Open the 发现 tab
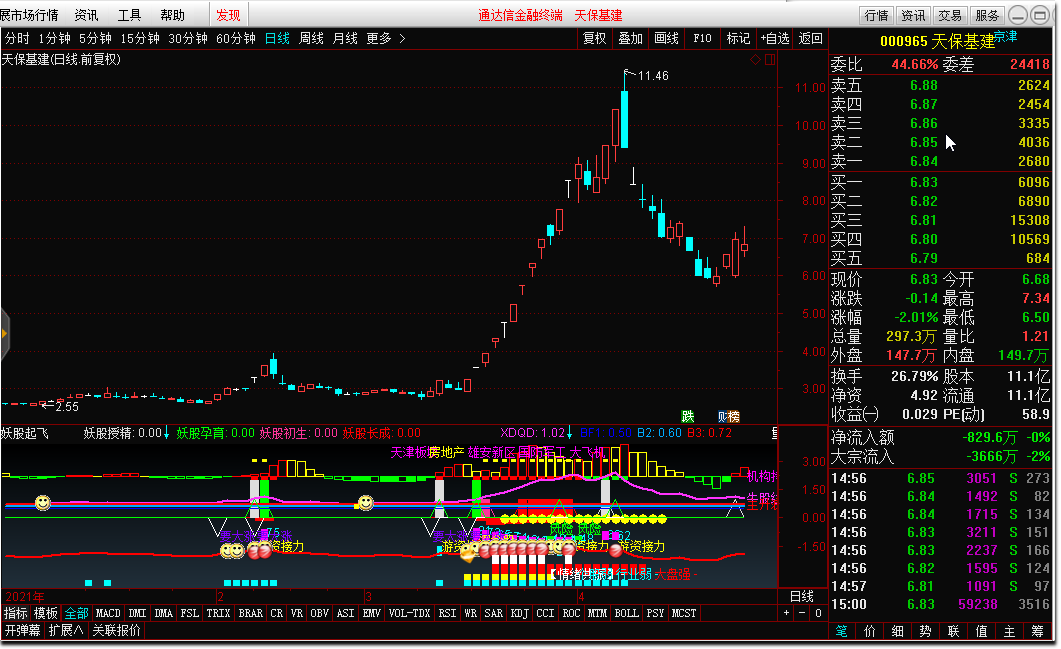The height and width of the screenshot is (649, 1061). pos(228,15)
